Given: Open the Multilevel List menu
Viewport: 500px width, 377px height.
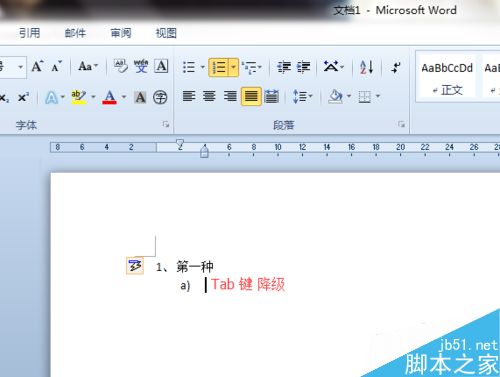Looking at the screenshot, I should pos(252,67).
